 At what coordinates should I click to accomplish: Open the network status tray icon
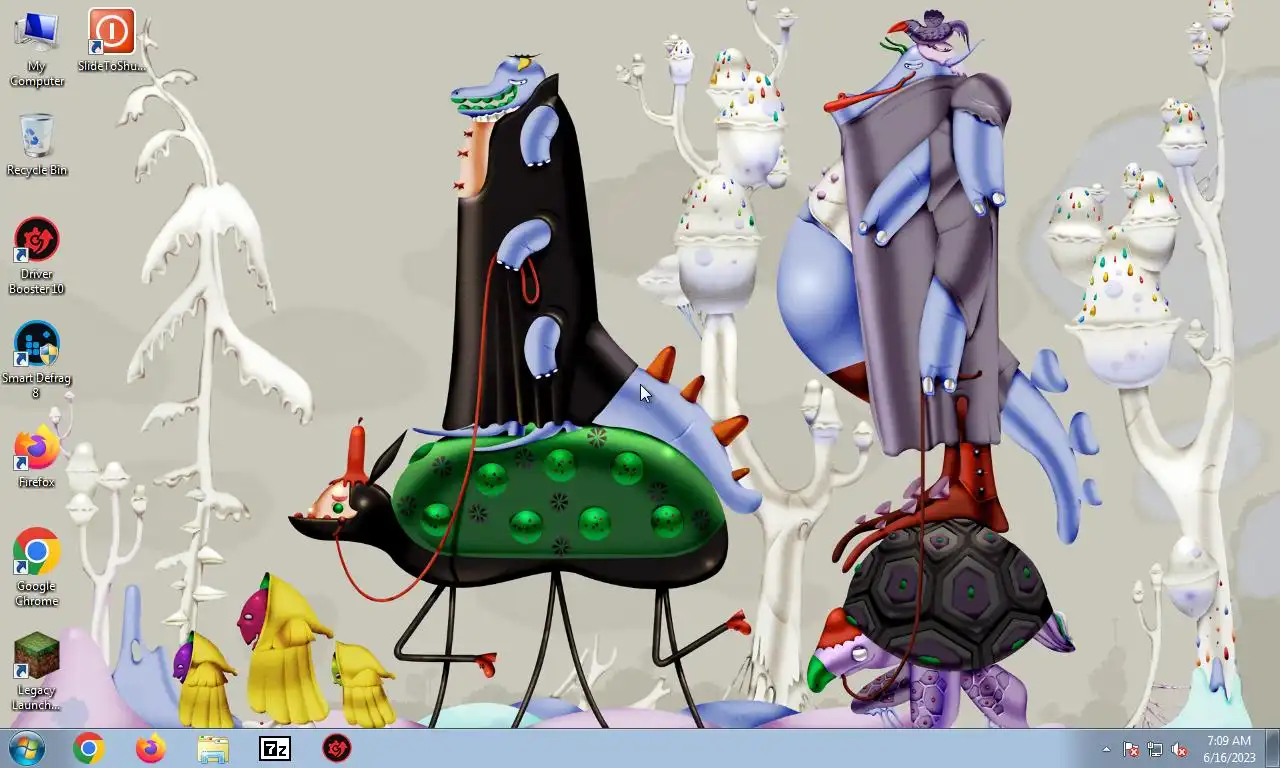(x=1155, y=749)
